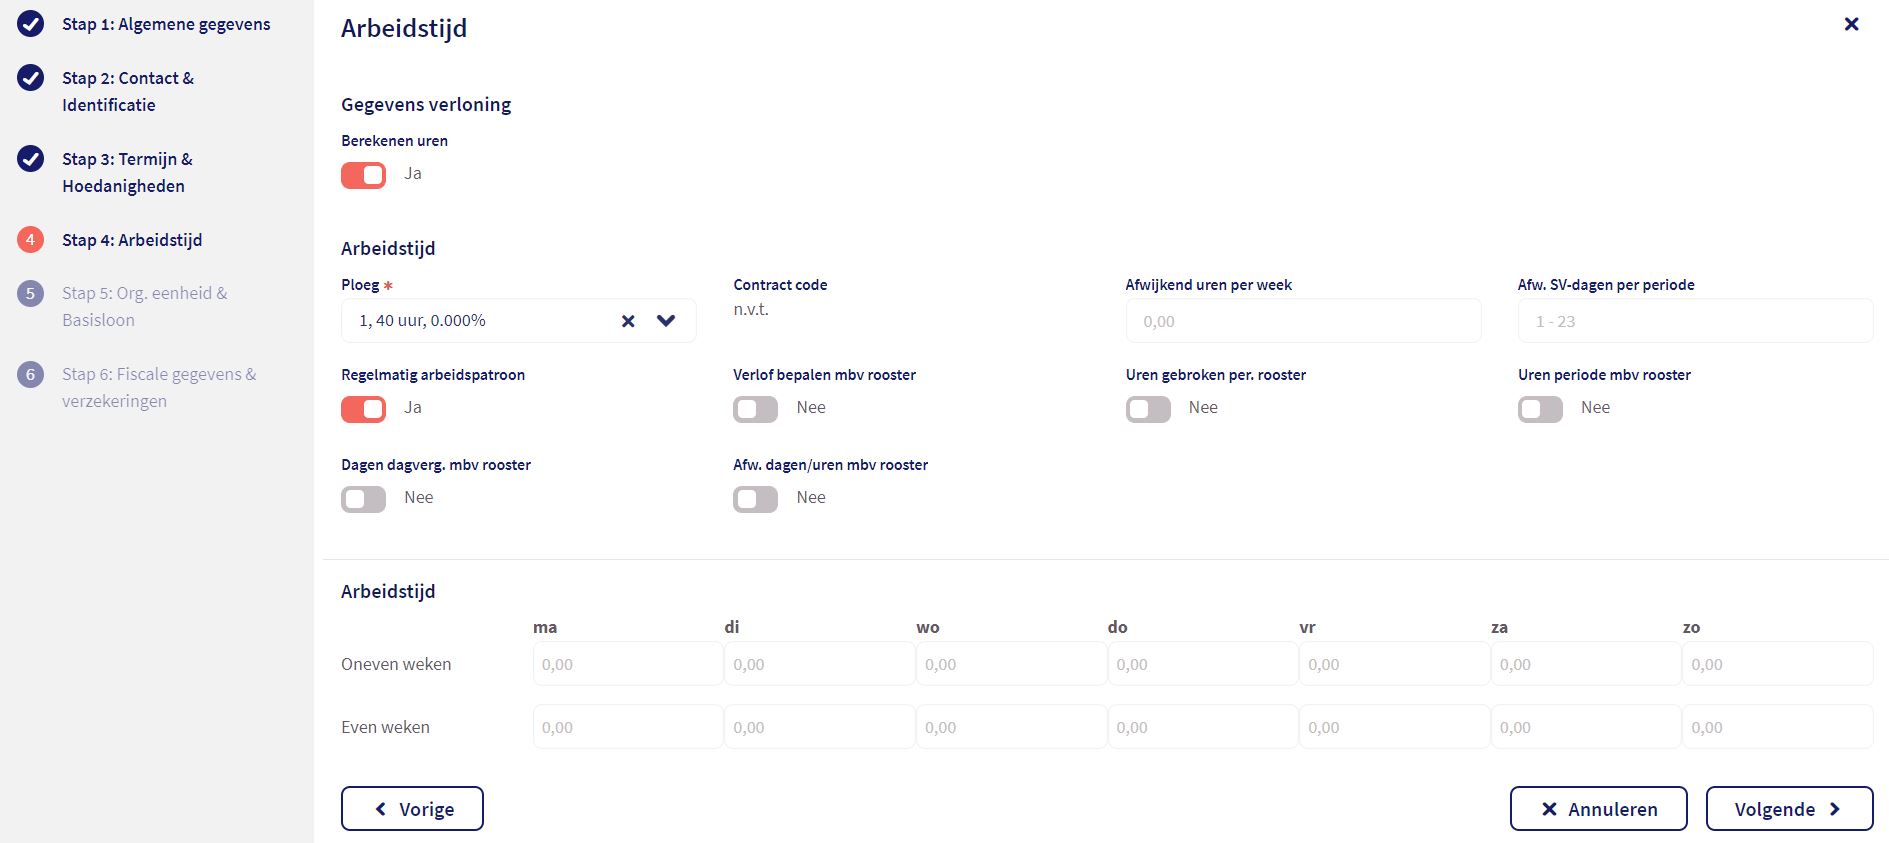1889x843 pixels.
Task: Go to Stap 1: Algemene gegevens
Action: (166, 24)
